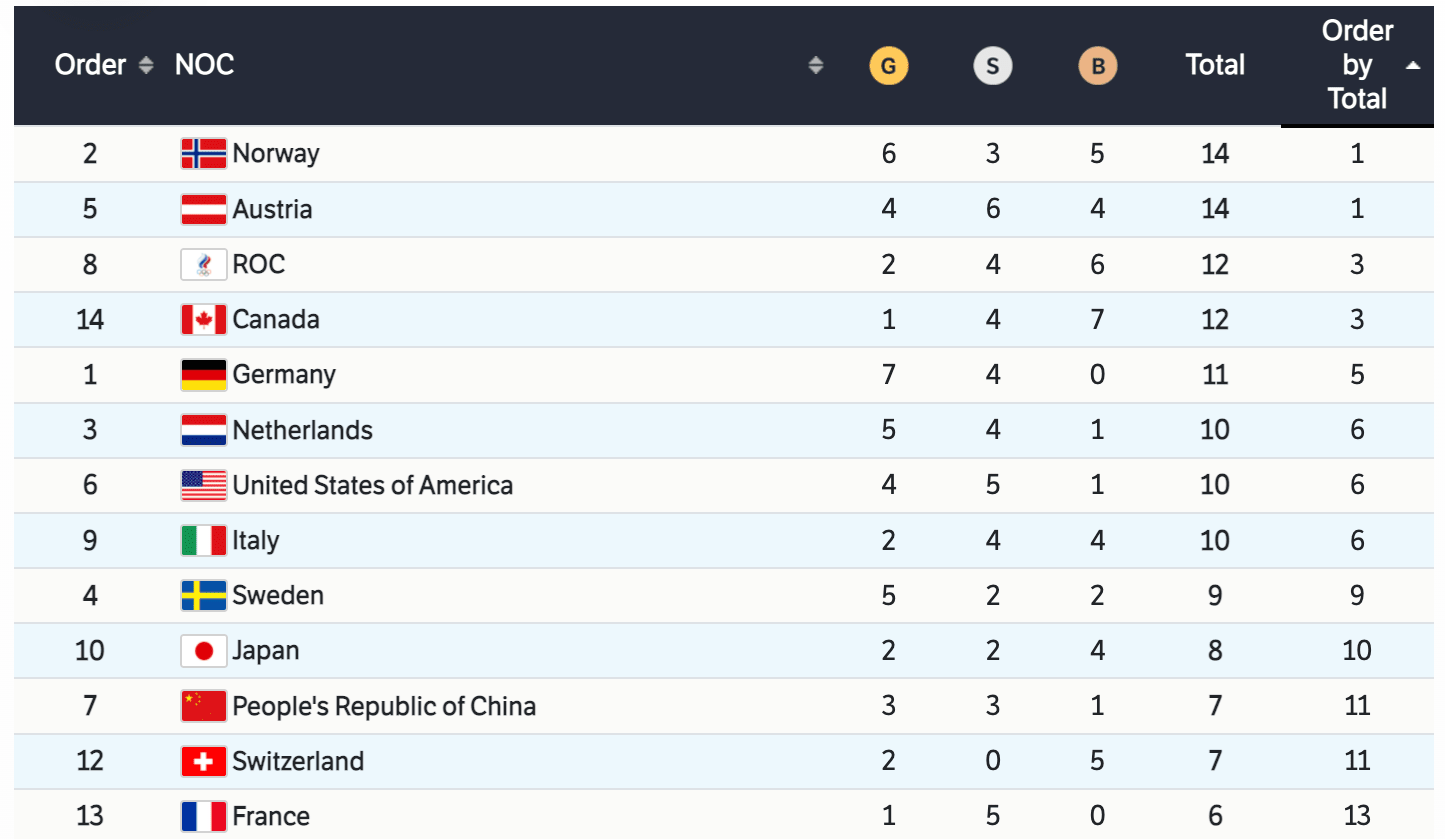Open People's Republic of China link

point(384,707)
